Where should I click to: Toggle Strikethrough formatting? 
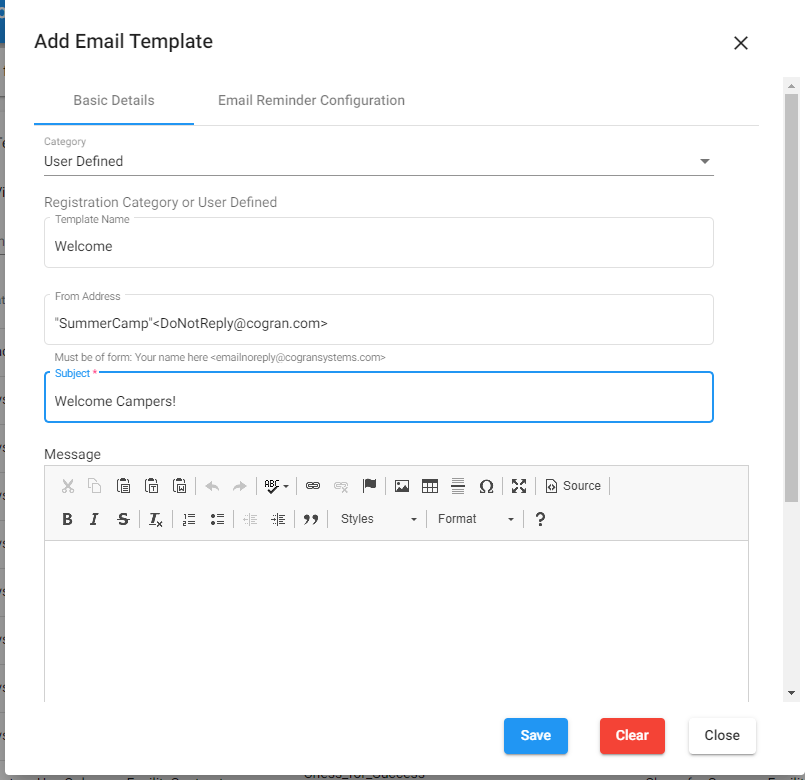tap(123, 519)
